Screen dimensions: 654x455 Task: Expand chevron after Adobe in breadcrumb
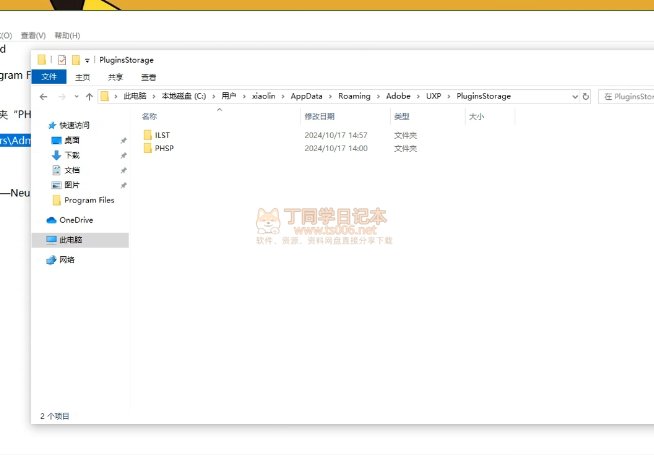[x=418, y=96]
